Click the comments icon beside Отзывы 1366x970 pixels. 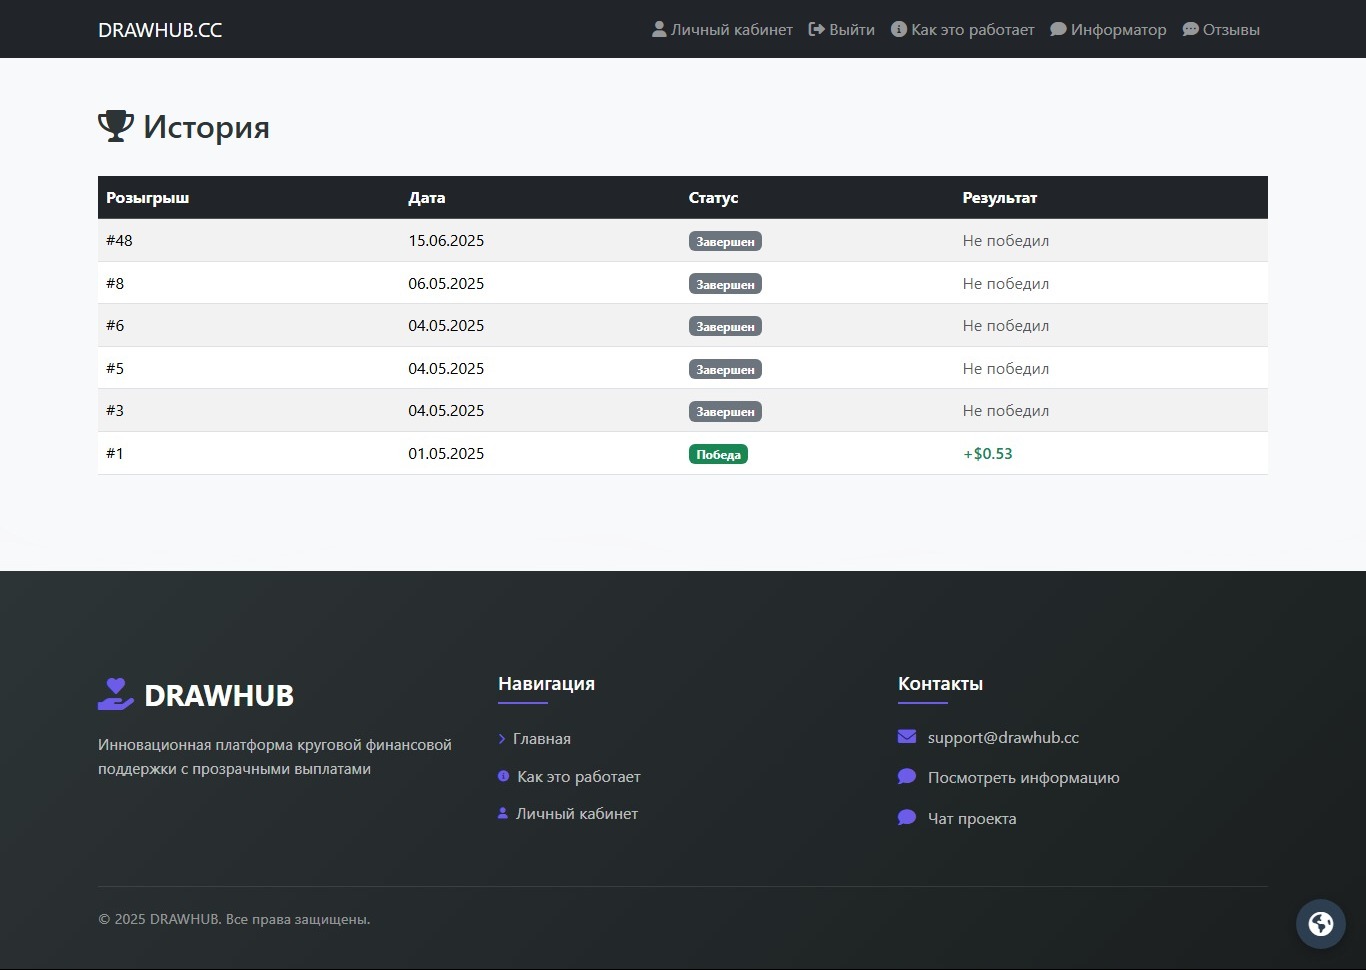(x=1190, y=29)
